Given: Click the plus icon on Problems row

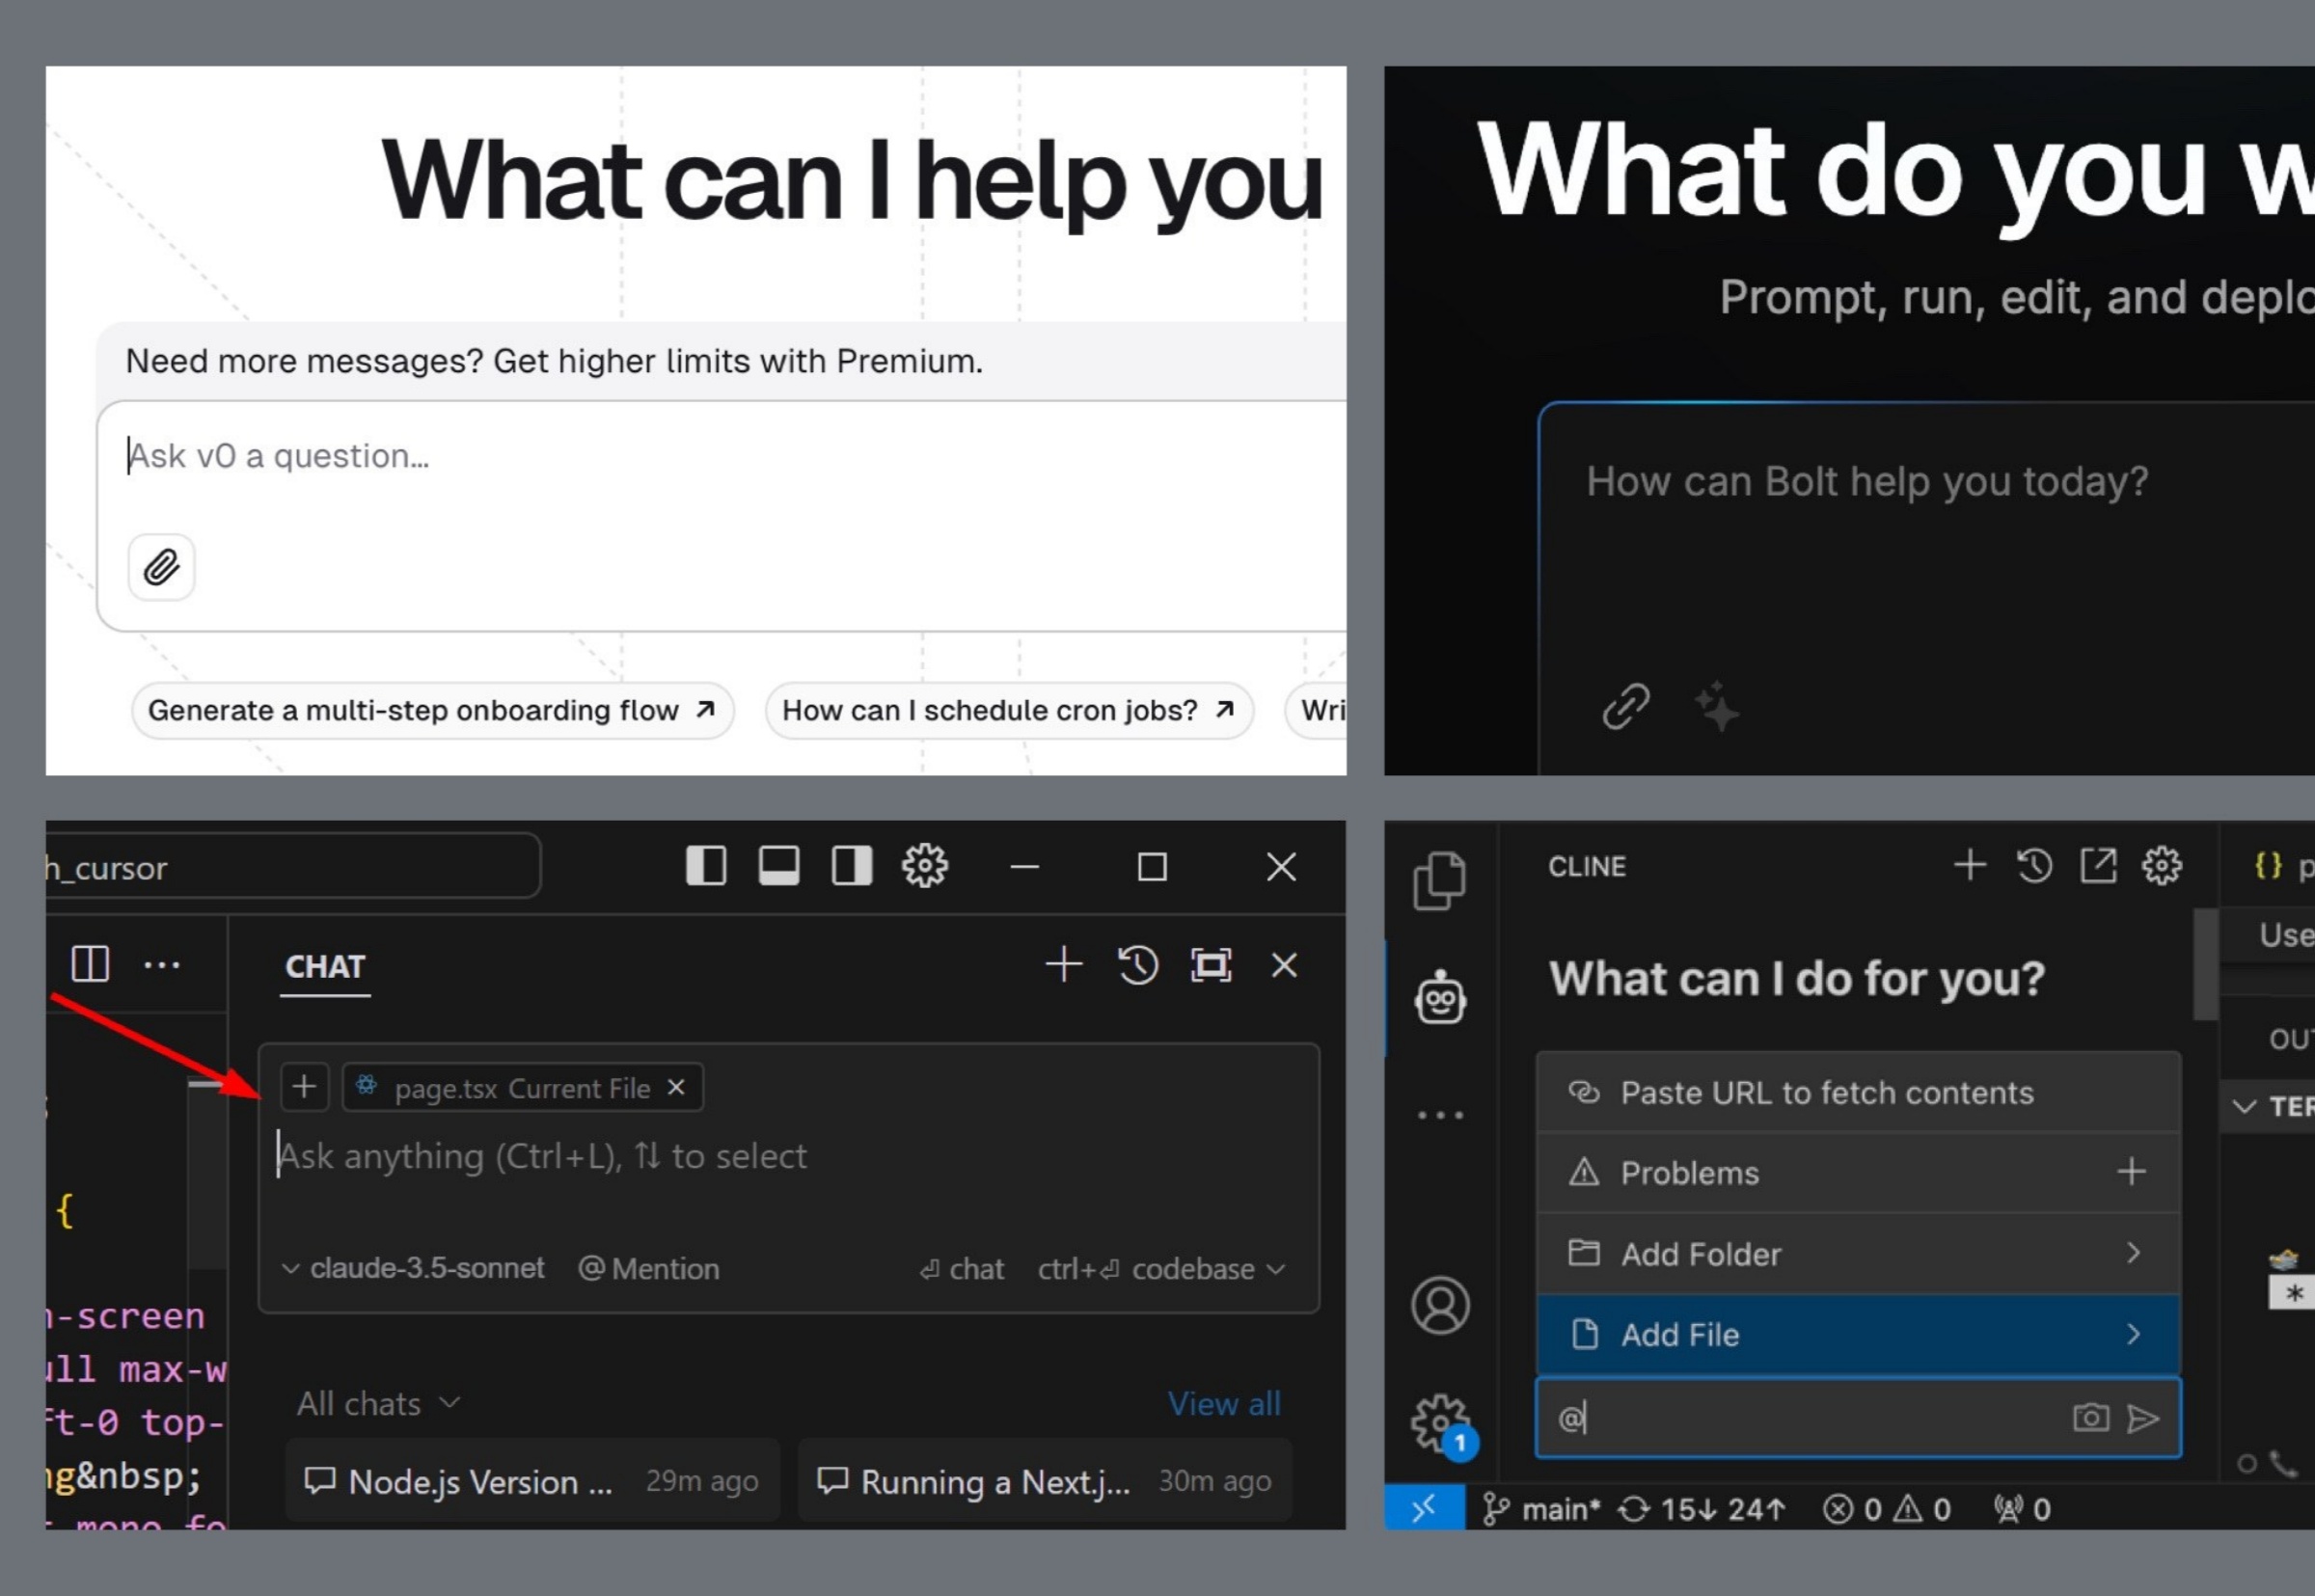Looking at the screenshot, I should [2132, 1172].
